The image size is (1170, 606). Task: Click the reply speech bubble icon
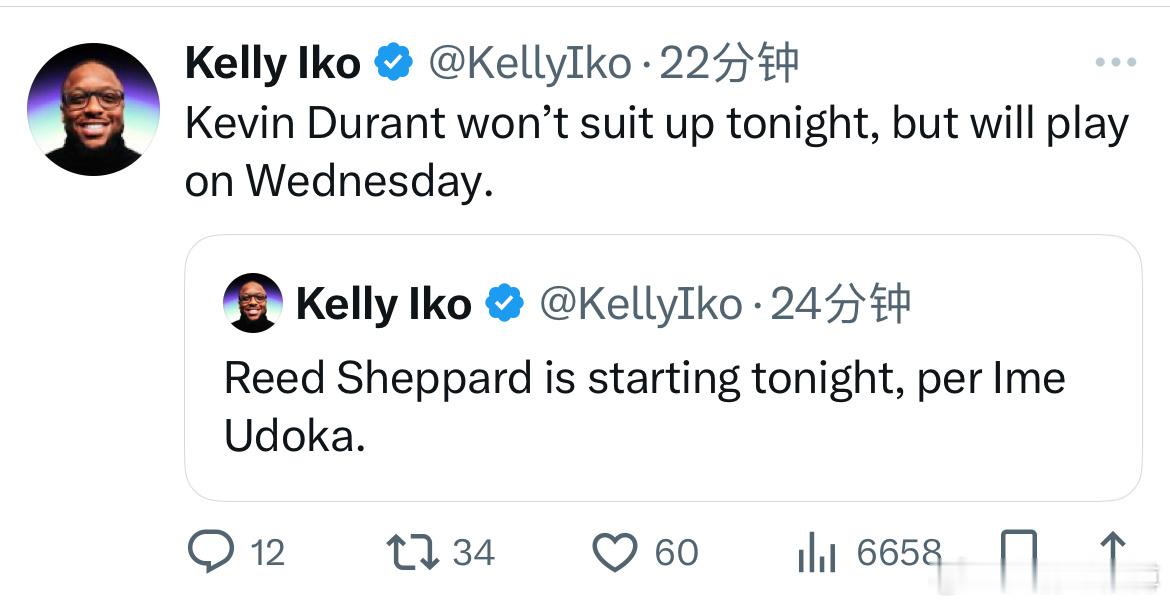click(210, 552)
